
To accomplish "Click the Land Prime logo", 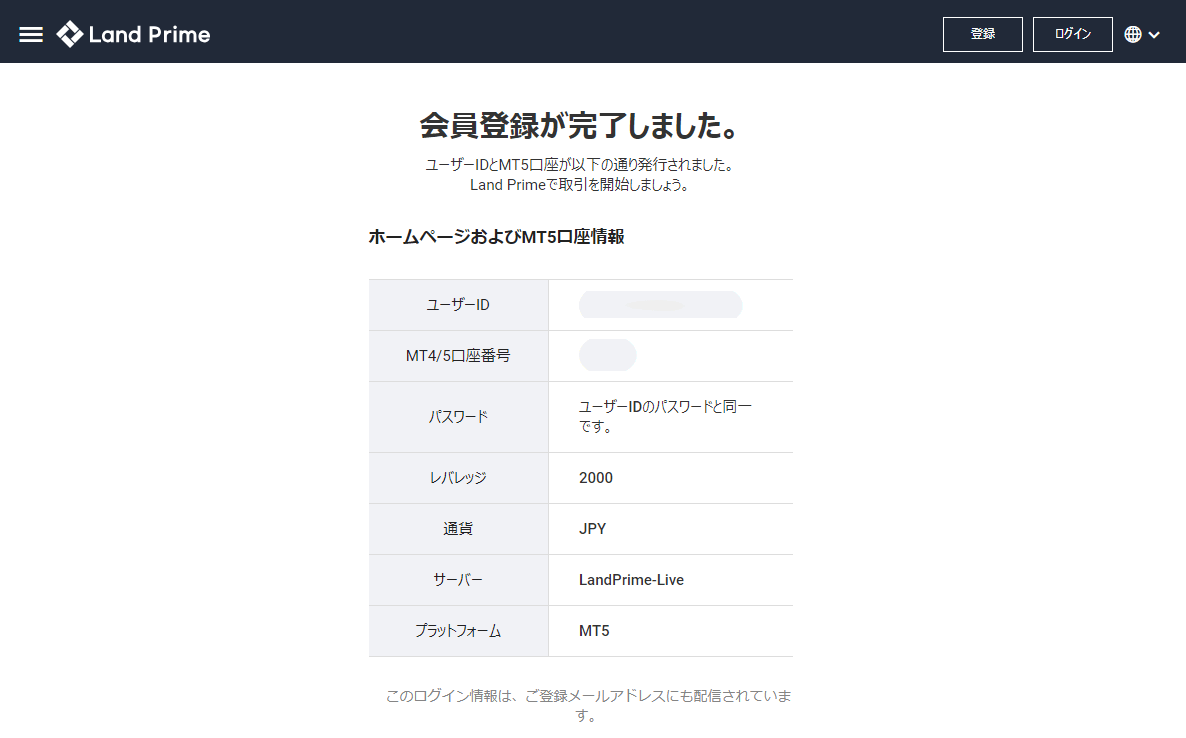I will point(134,34).
